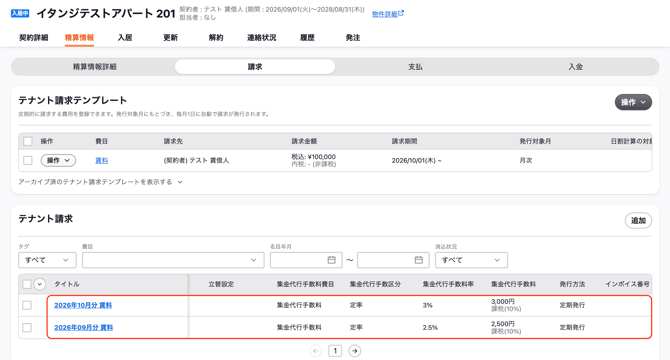Click 定期発行 in the 2026年10月分 row
The image size is (670, 360).
(x=572, y=305)
